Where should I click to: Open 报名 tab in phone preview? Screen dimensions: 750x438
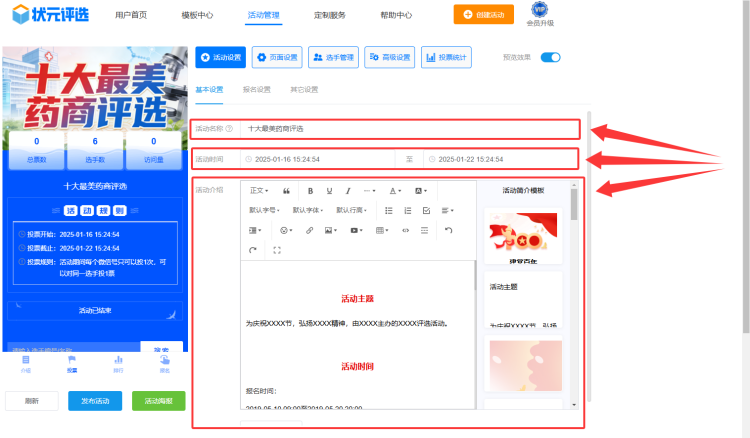click(x=165, y=364)
